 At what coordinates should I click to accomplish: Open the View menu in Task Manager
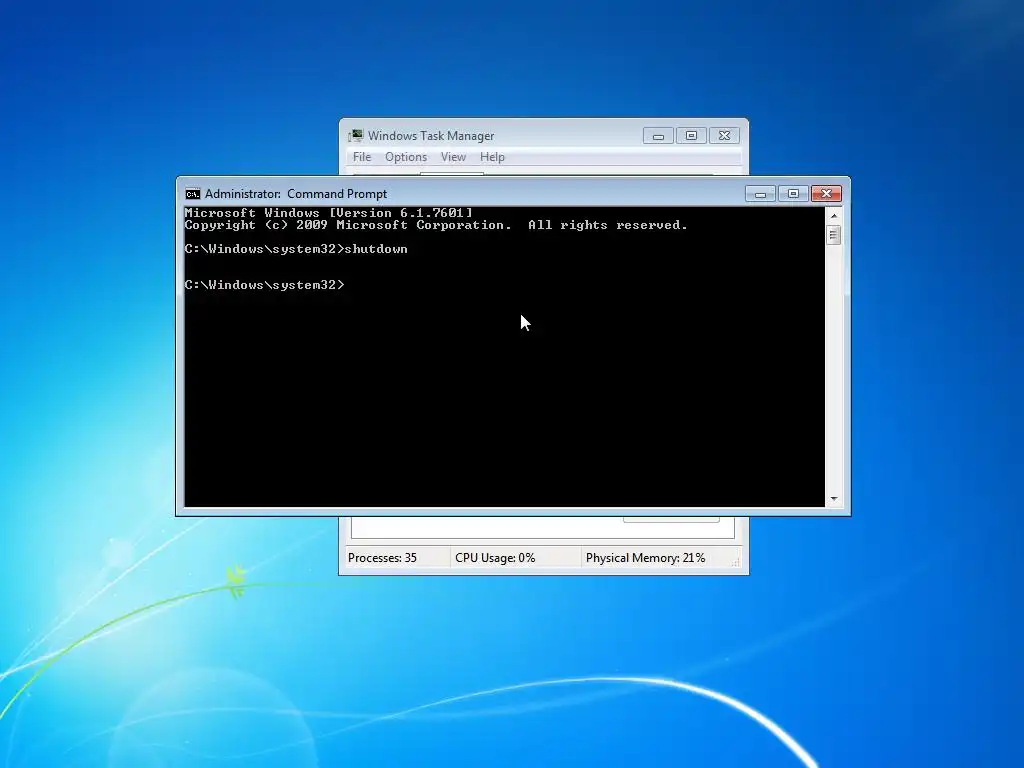[x=453, y=157]
